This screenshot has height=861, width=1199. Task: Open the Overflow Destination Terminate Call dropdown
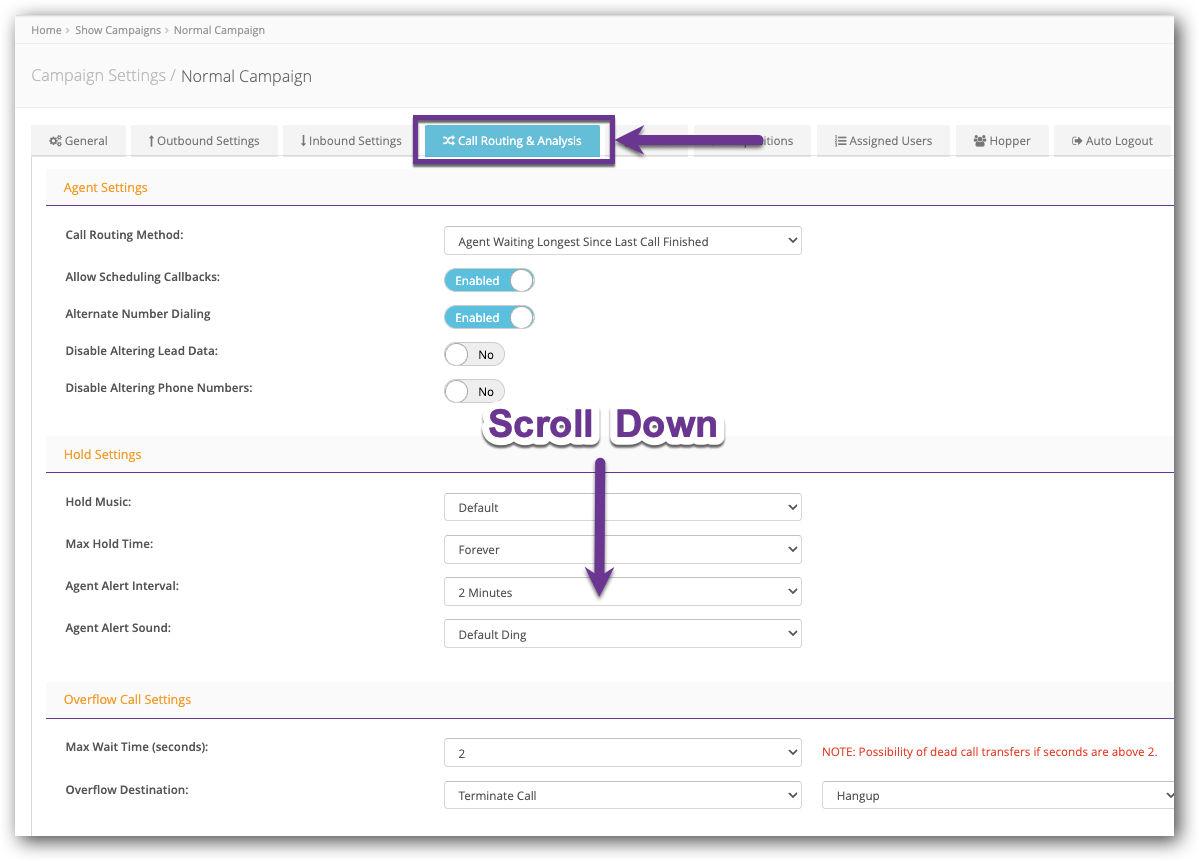[x=622, y=795]
